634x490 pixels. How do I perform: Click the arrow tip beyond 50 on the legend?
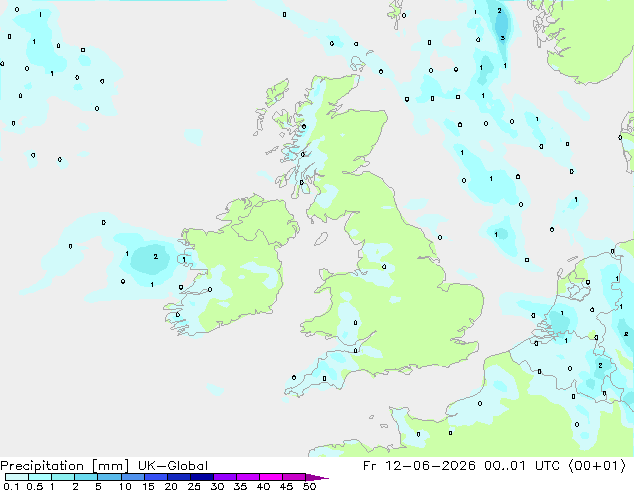(317, 477)
